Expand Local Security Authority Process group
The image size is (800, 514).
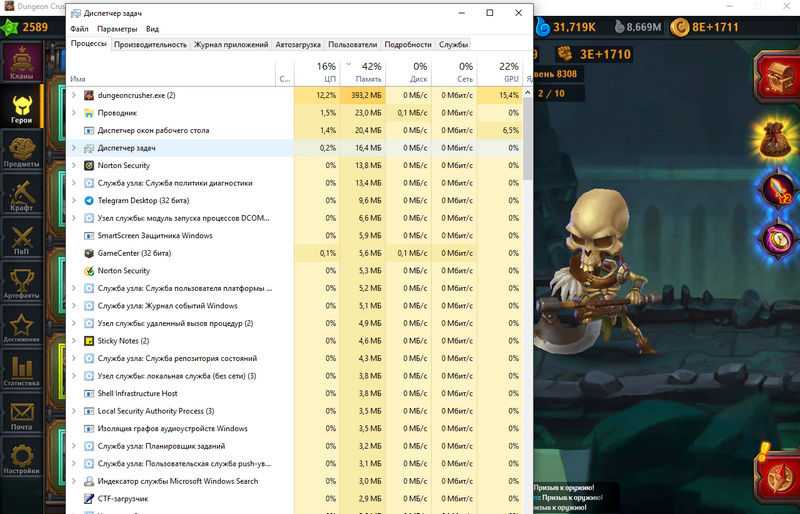(x=73, y=411)
